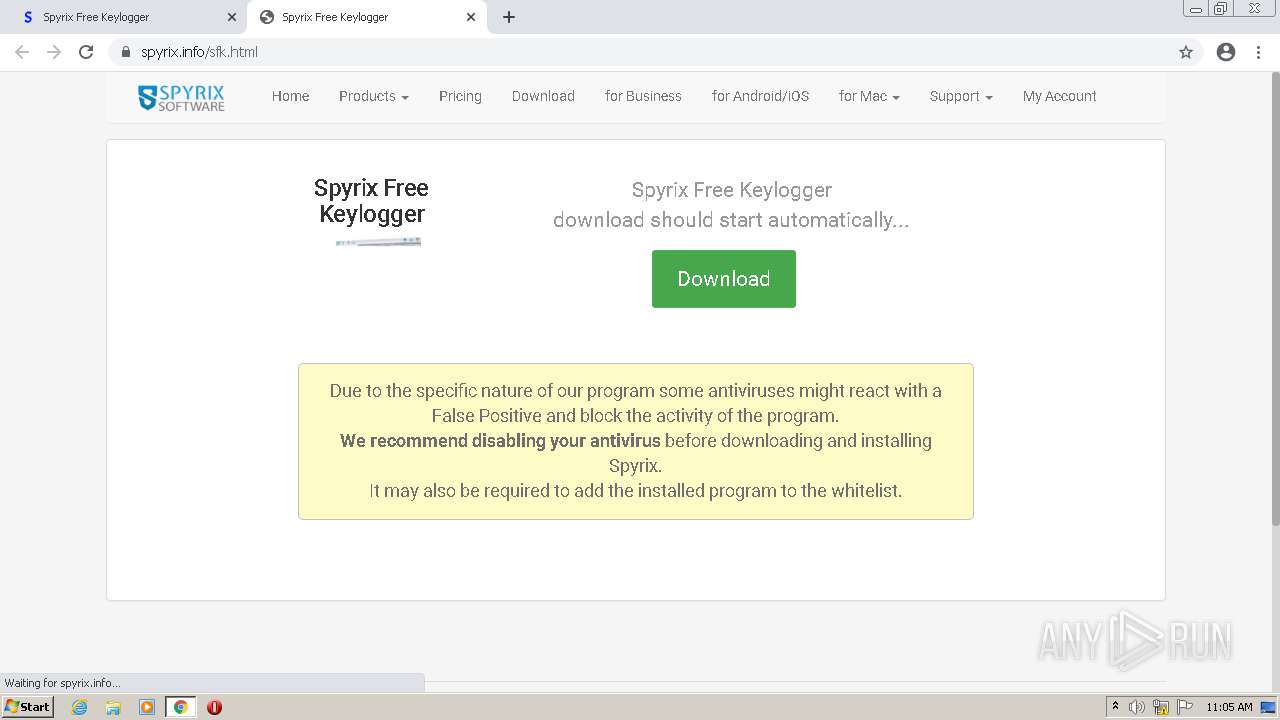
Task: Go back with browser back arrow
Action: point(22,52)
